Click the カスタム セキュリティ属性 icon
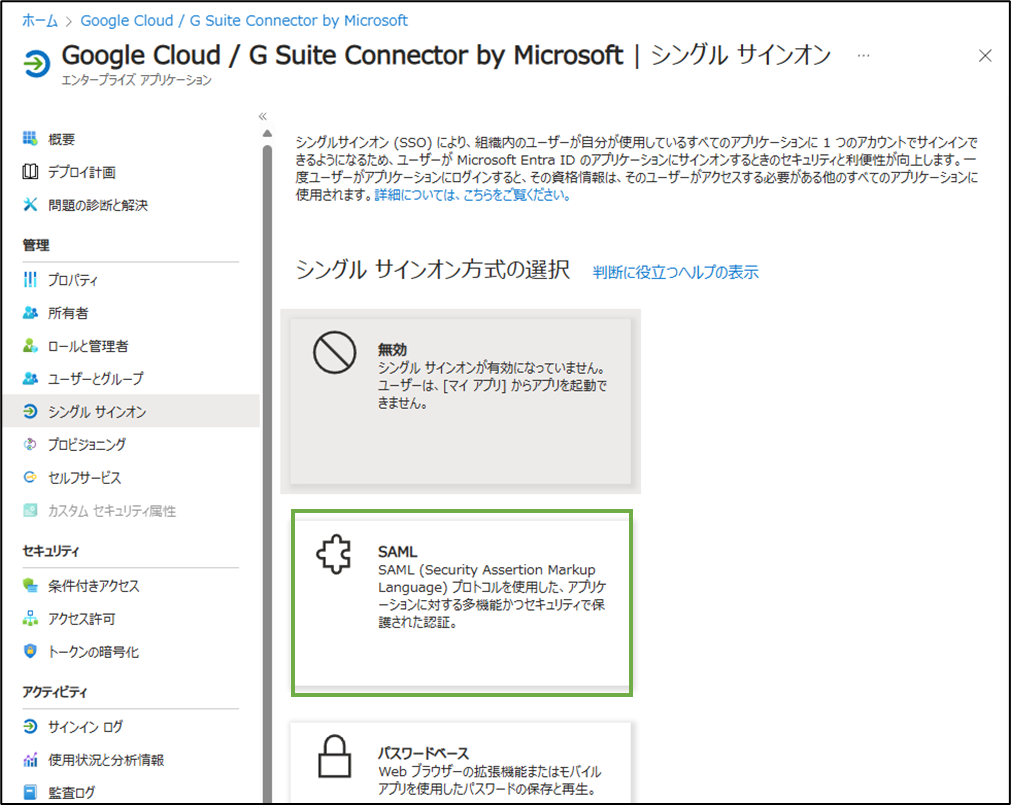This screenshot has height=805, width=1011. [30, 510]
